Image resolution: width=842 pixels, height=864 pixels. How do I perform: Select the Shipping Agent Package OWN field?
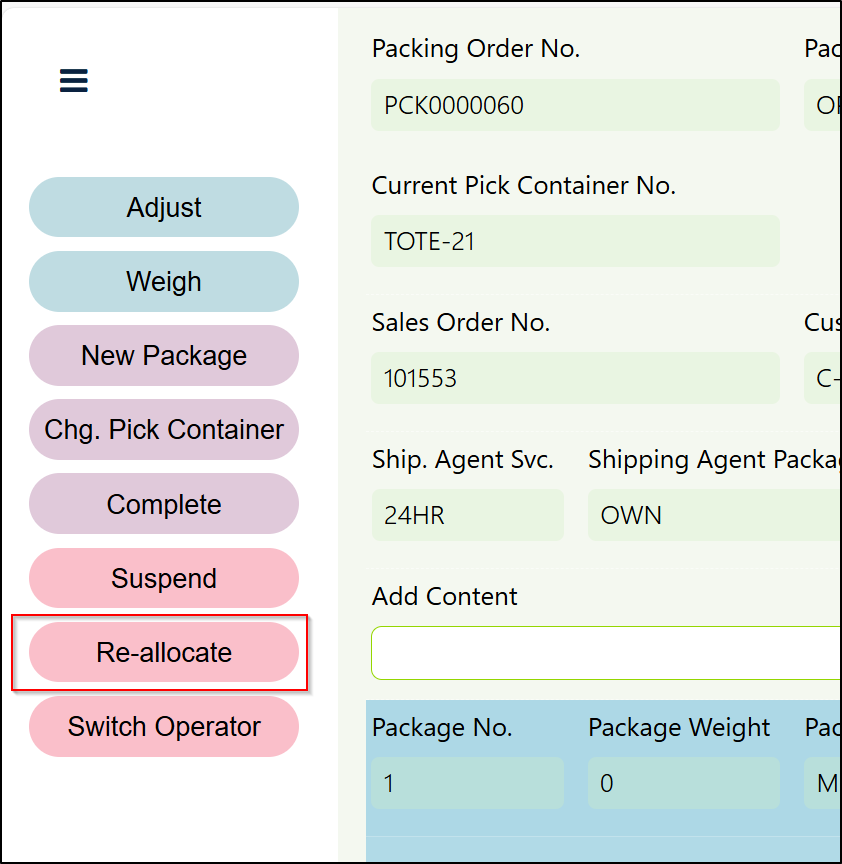714,515
